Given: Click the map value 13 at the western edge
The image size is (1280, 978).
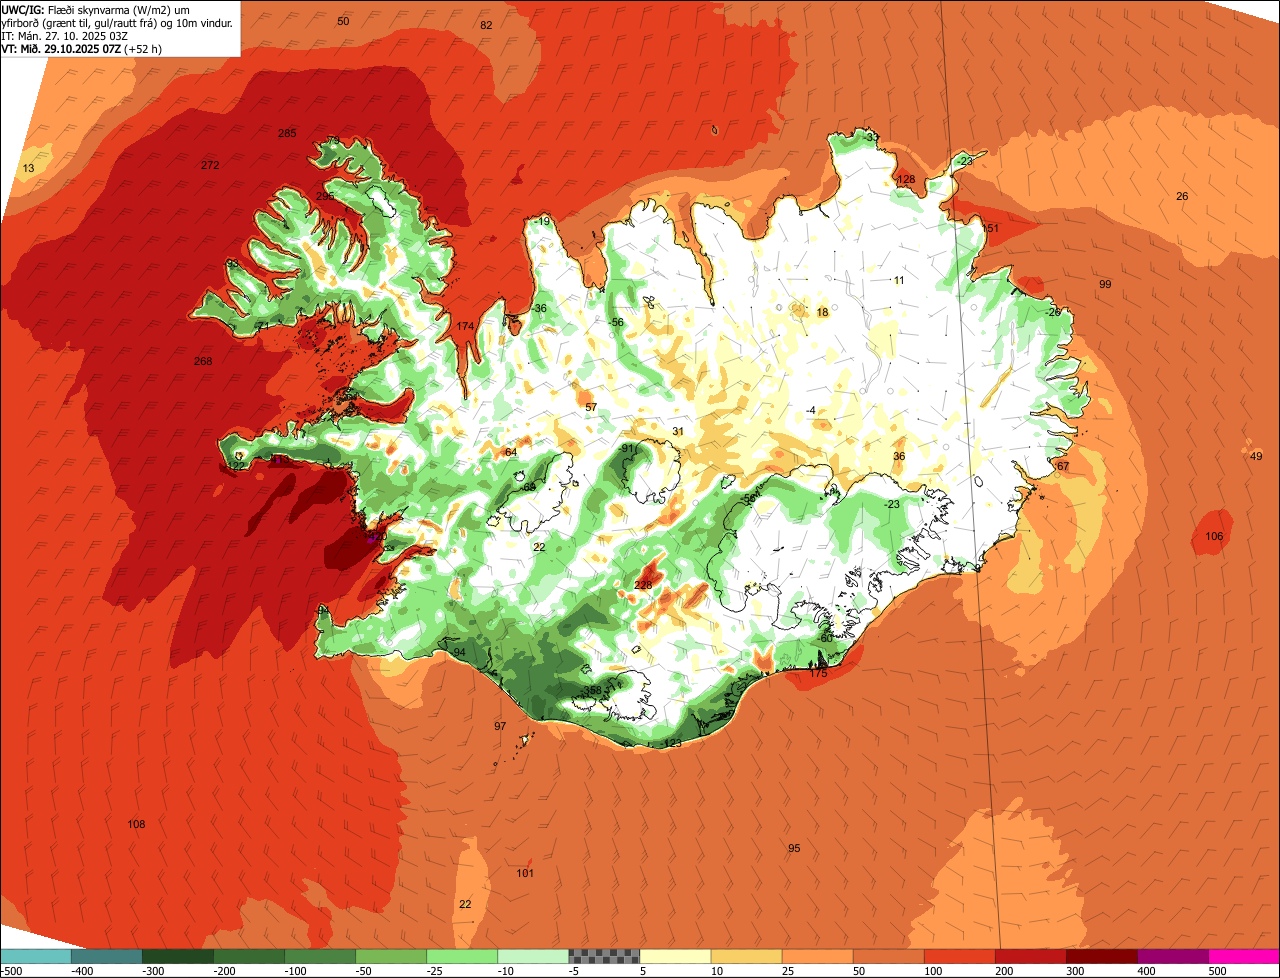Looking at the screenshot, I should point(28,168).
